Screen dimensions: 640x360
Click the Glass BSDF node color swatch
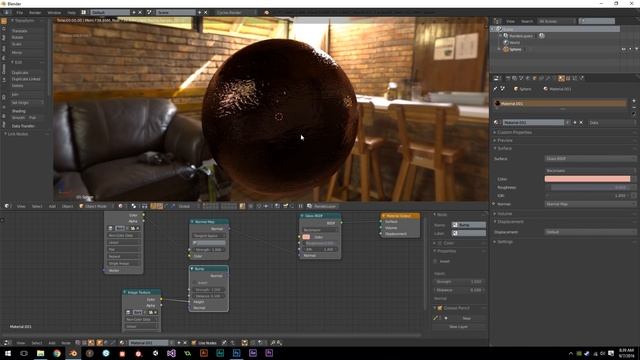click(x=306, y=237)
